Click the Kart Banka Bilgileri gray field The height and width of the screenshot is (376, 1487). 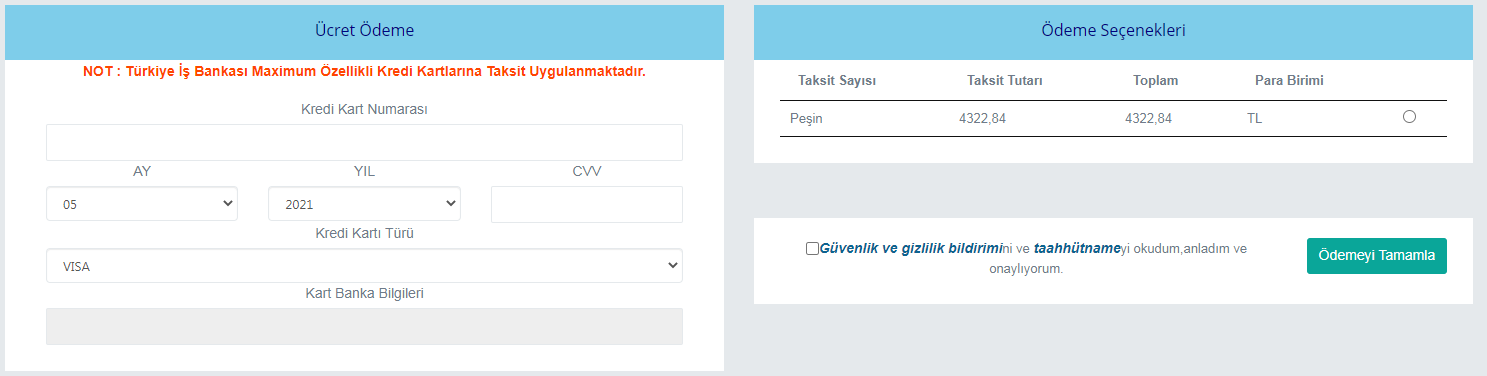364,326
